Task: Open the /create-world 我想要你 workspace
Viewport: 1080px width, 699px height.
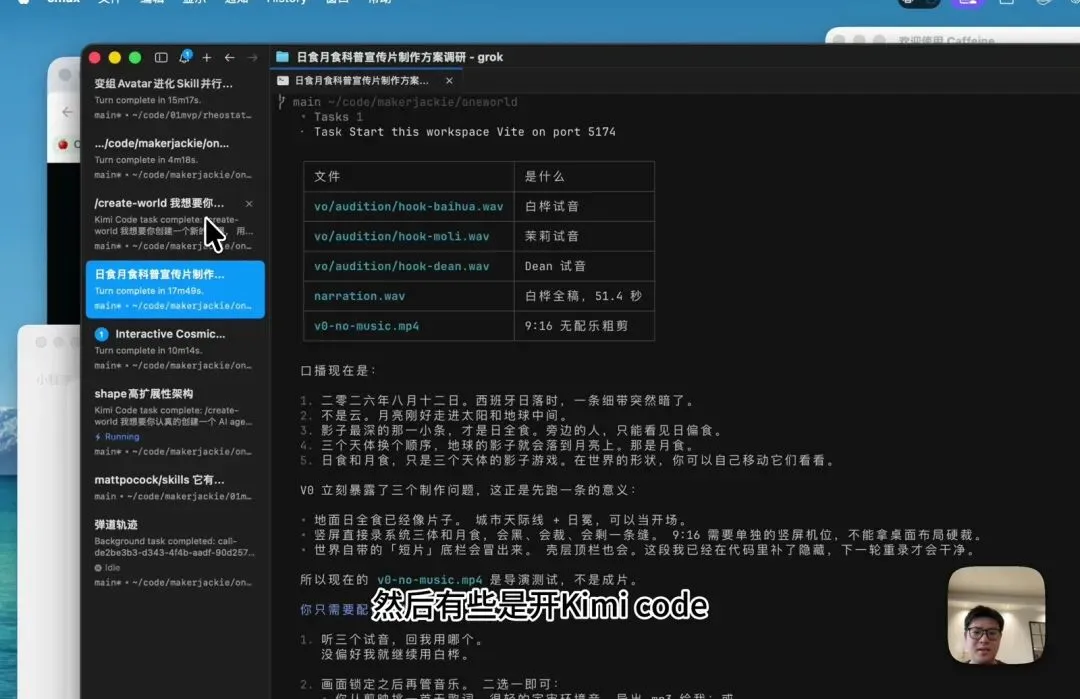Action: (174, 224)
